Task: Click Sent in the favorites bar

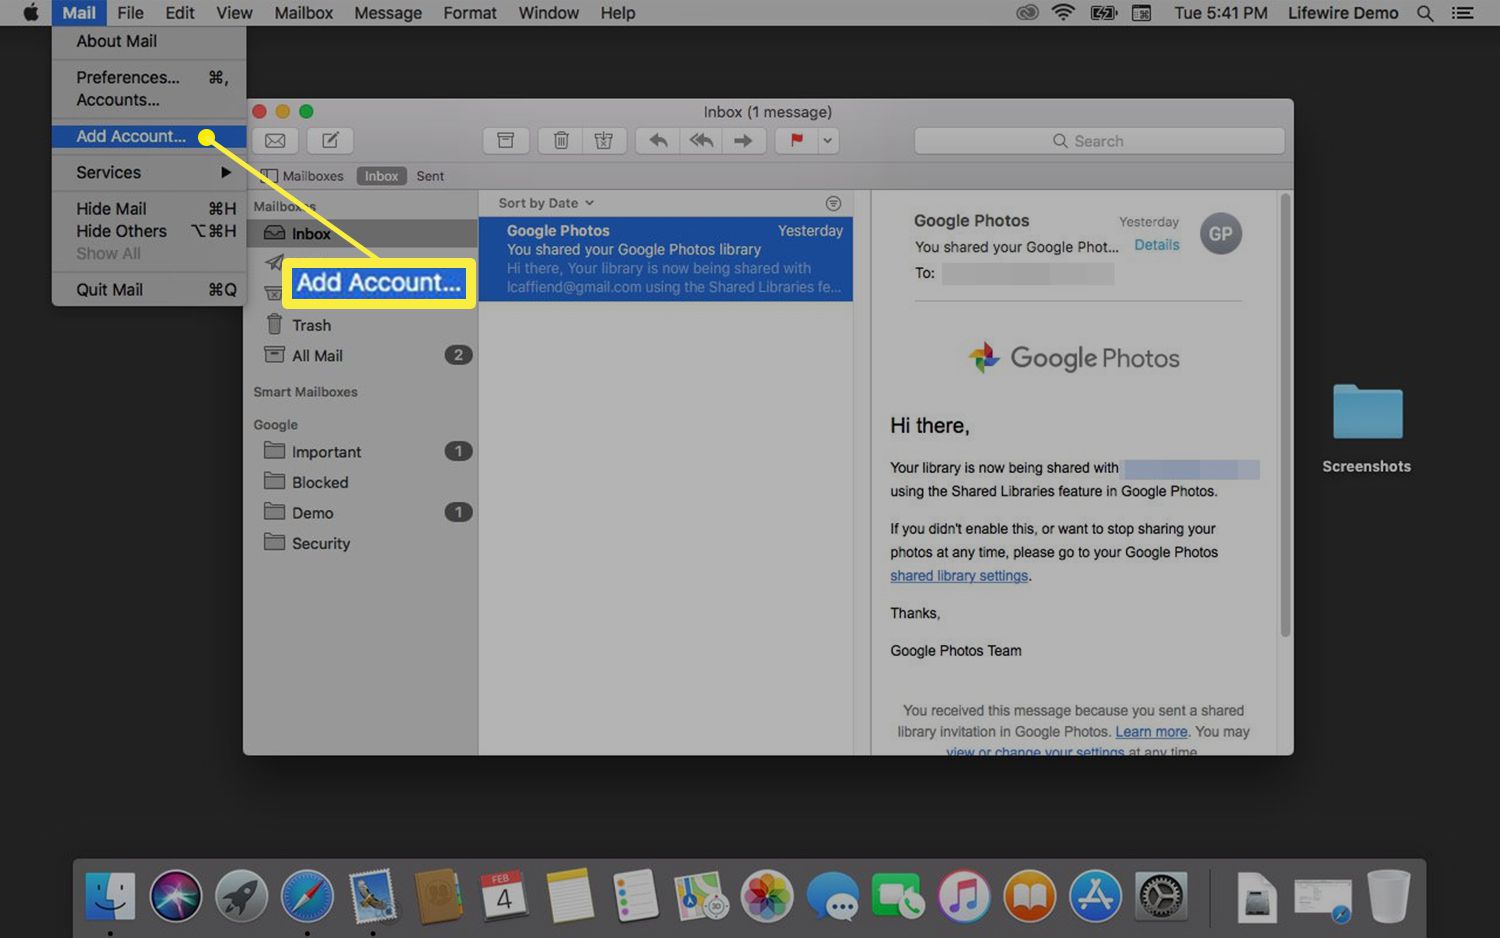Action: pyautogui.click(x=430, y=176)
